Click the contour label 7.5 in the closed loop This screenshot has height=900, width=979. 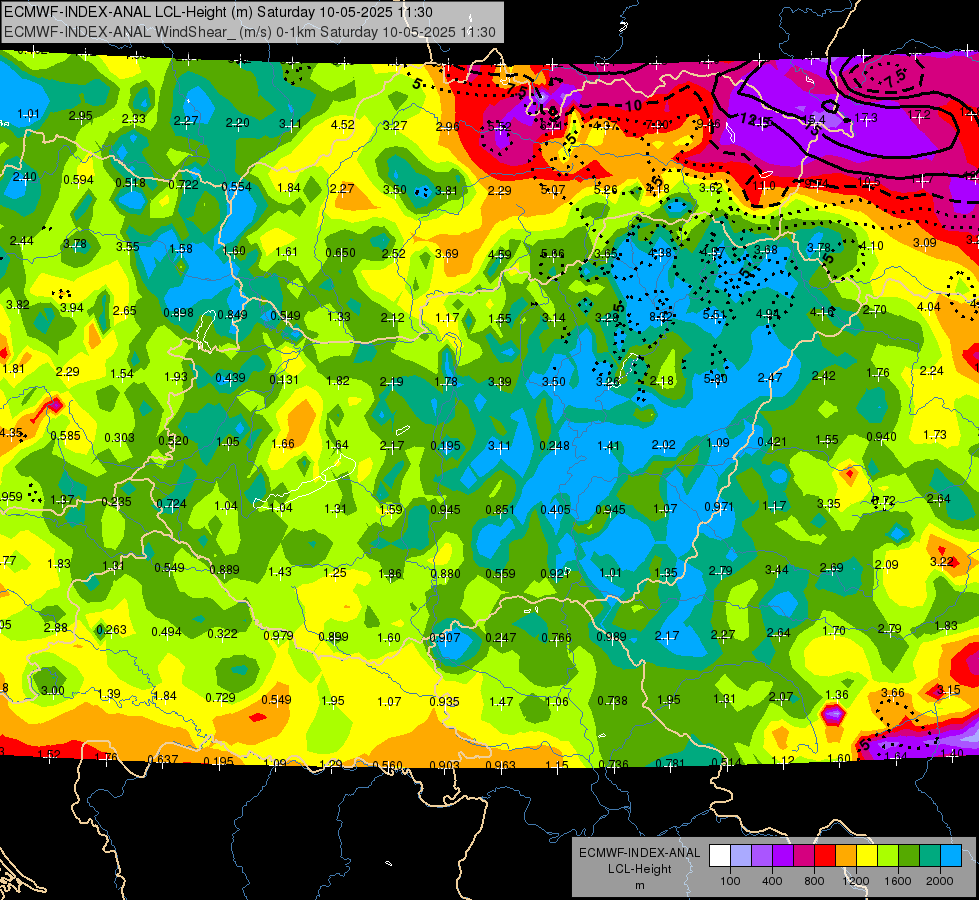point(895,77)
